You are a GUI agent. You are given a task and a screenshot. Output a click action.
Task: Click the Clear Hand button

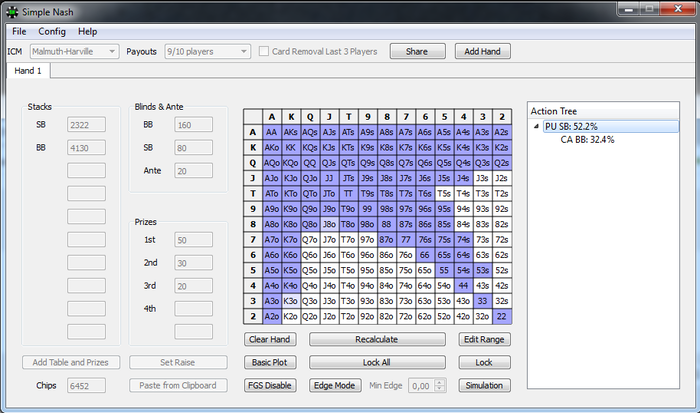click(x=270, y=339)
